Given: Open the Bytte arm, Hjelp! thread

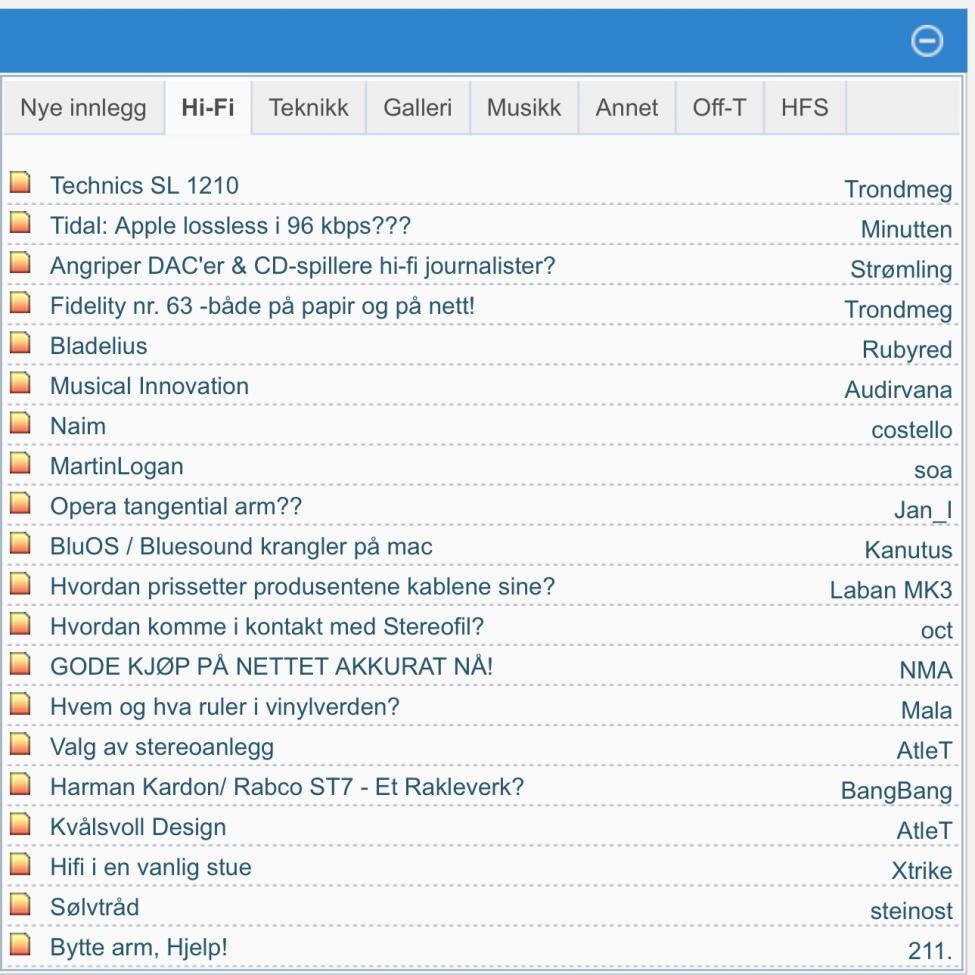Looking at the screenshot, I should (139, 948).
